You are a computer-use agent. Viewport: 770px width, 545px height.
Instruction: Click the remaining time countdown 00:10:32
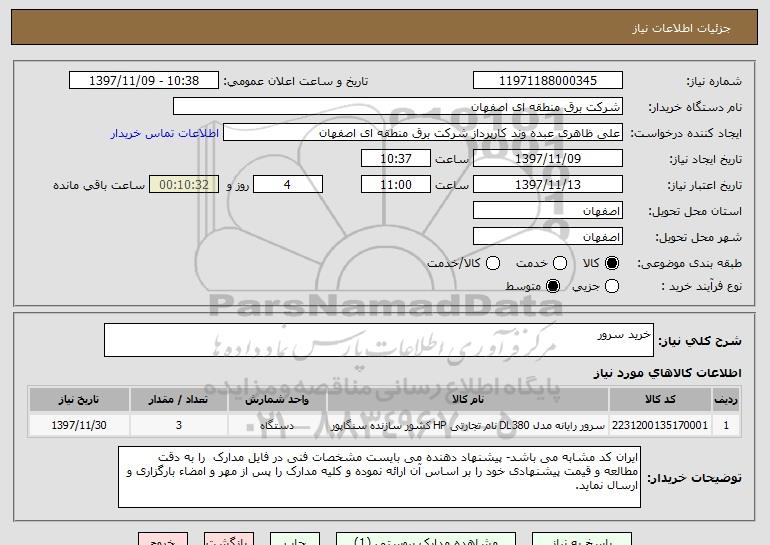coord(184,185)
